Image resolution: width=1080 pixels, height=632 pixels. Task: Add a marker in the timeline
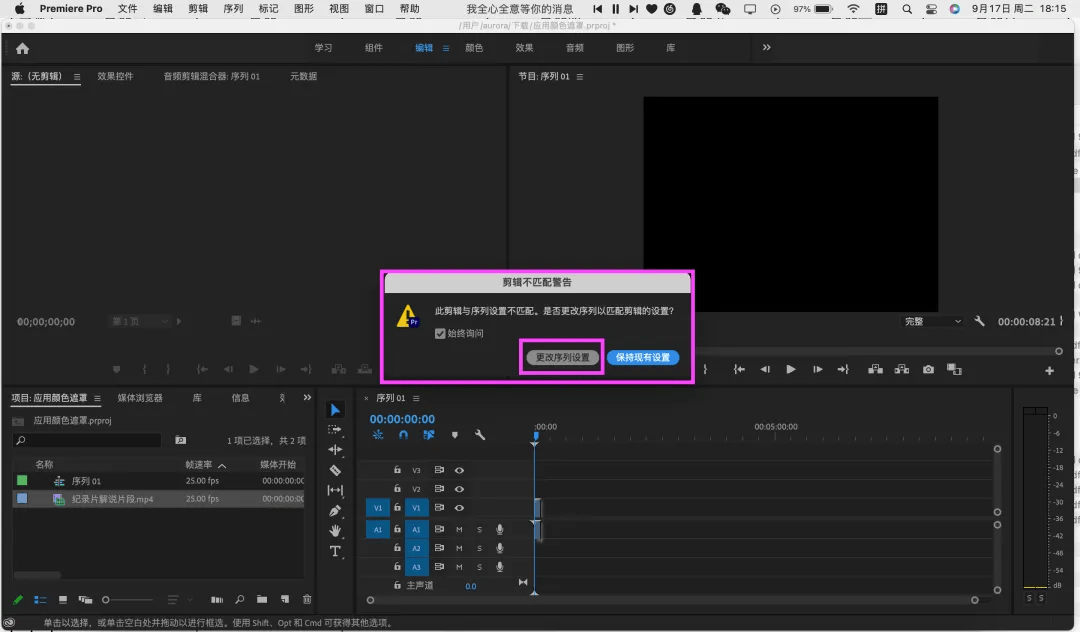(x=455, y=434)
